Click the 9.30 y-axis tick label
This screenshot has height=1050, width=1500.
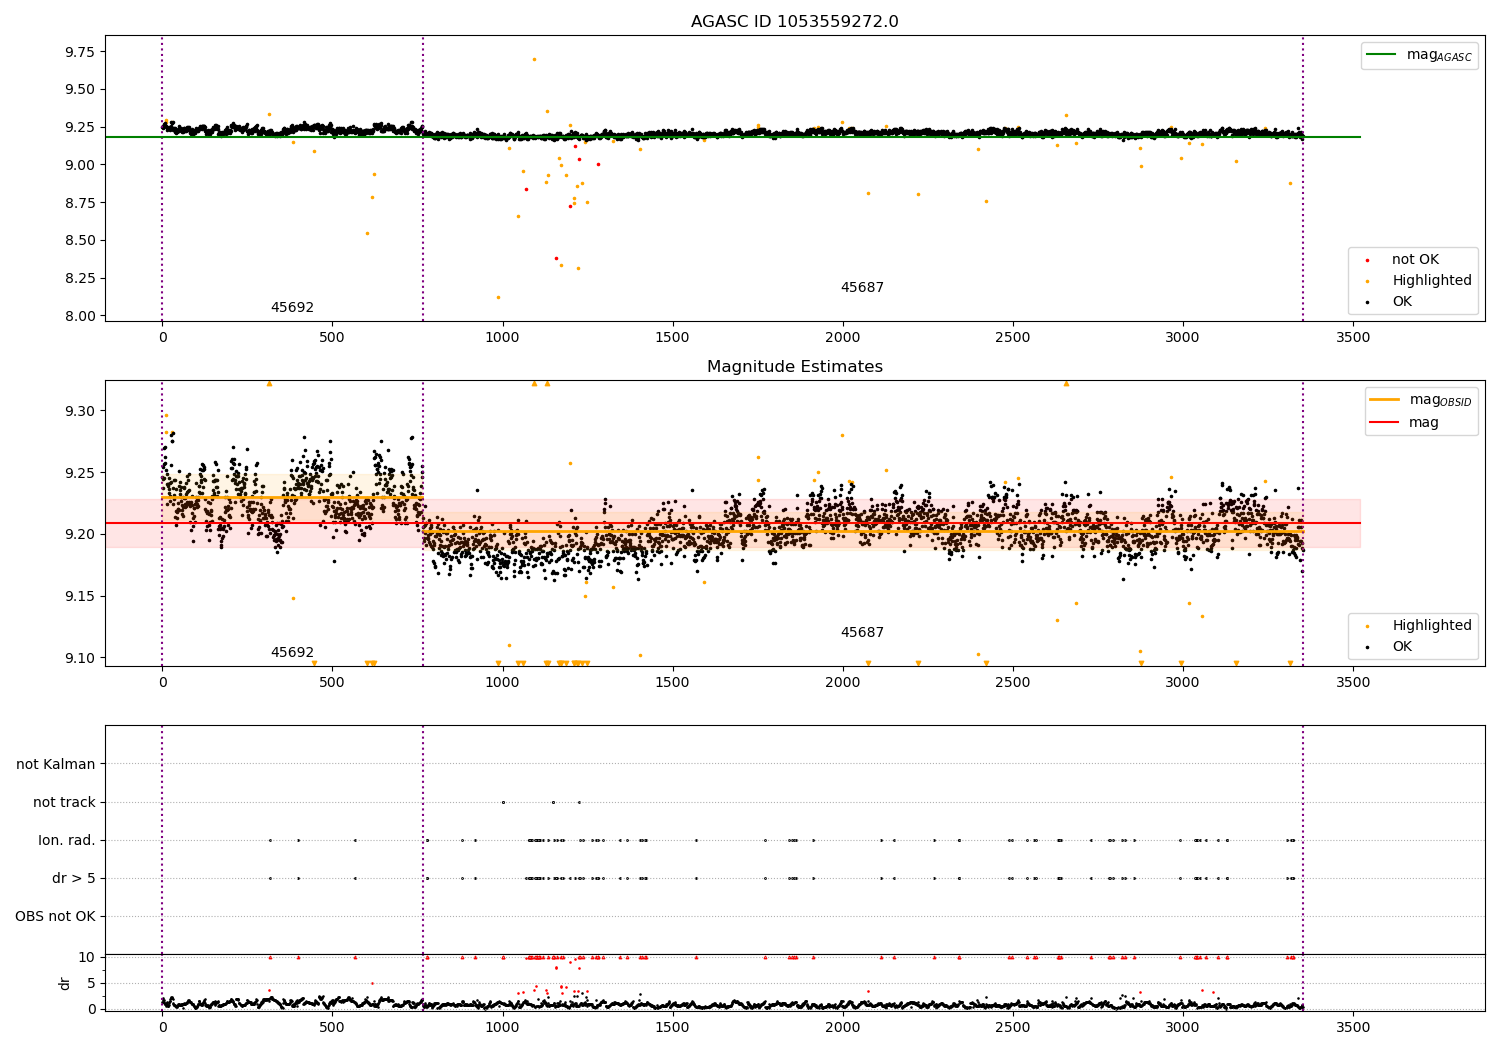tap(79, 412)
